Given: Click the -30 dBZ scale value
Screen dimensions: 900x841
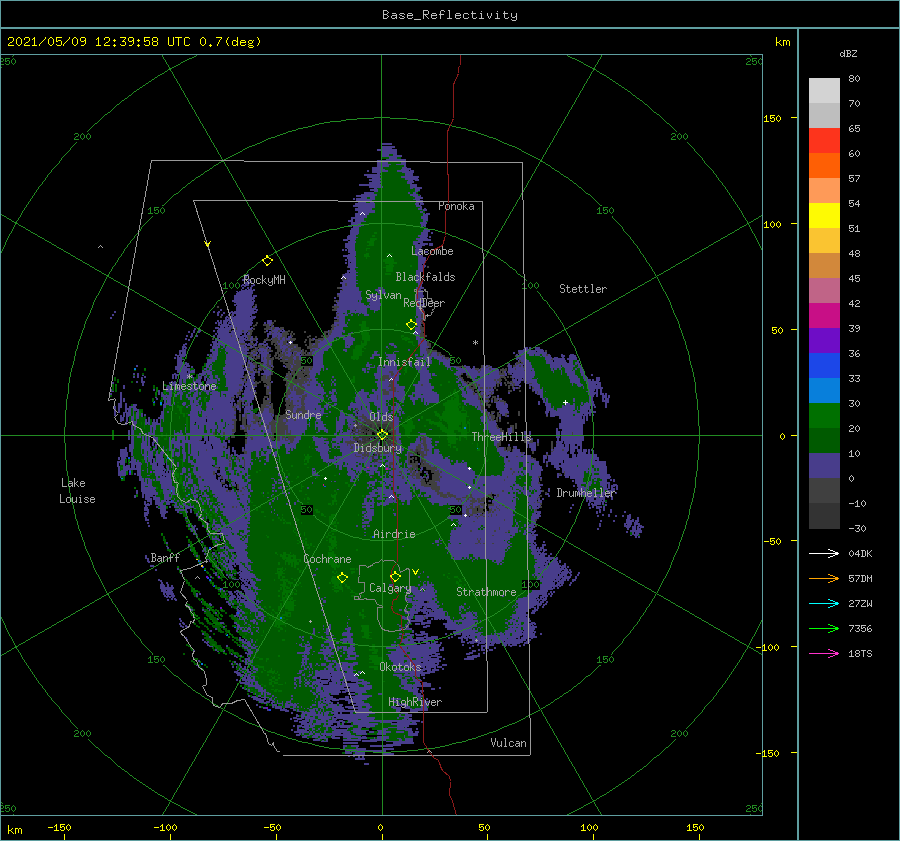Looking at the screenshot, I should 857,528.
